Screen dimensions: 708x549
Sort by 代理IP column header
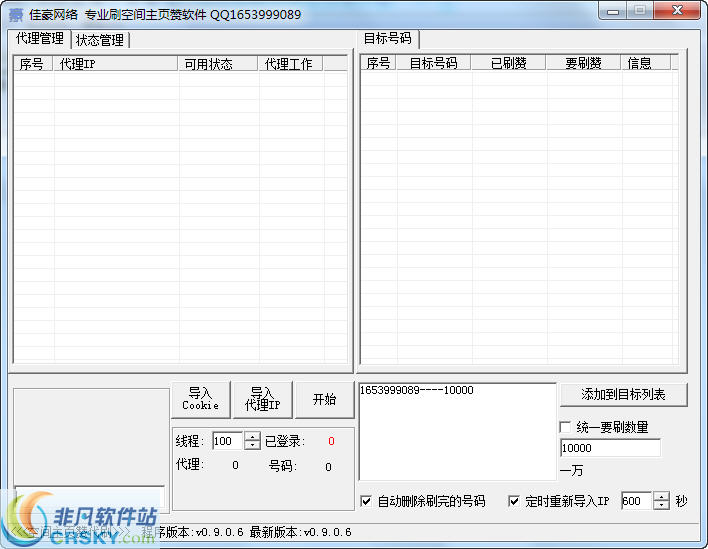point(116,64)
